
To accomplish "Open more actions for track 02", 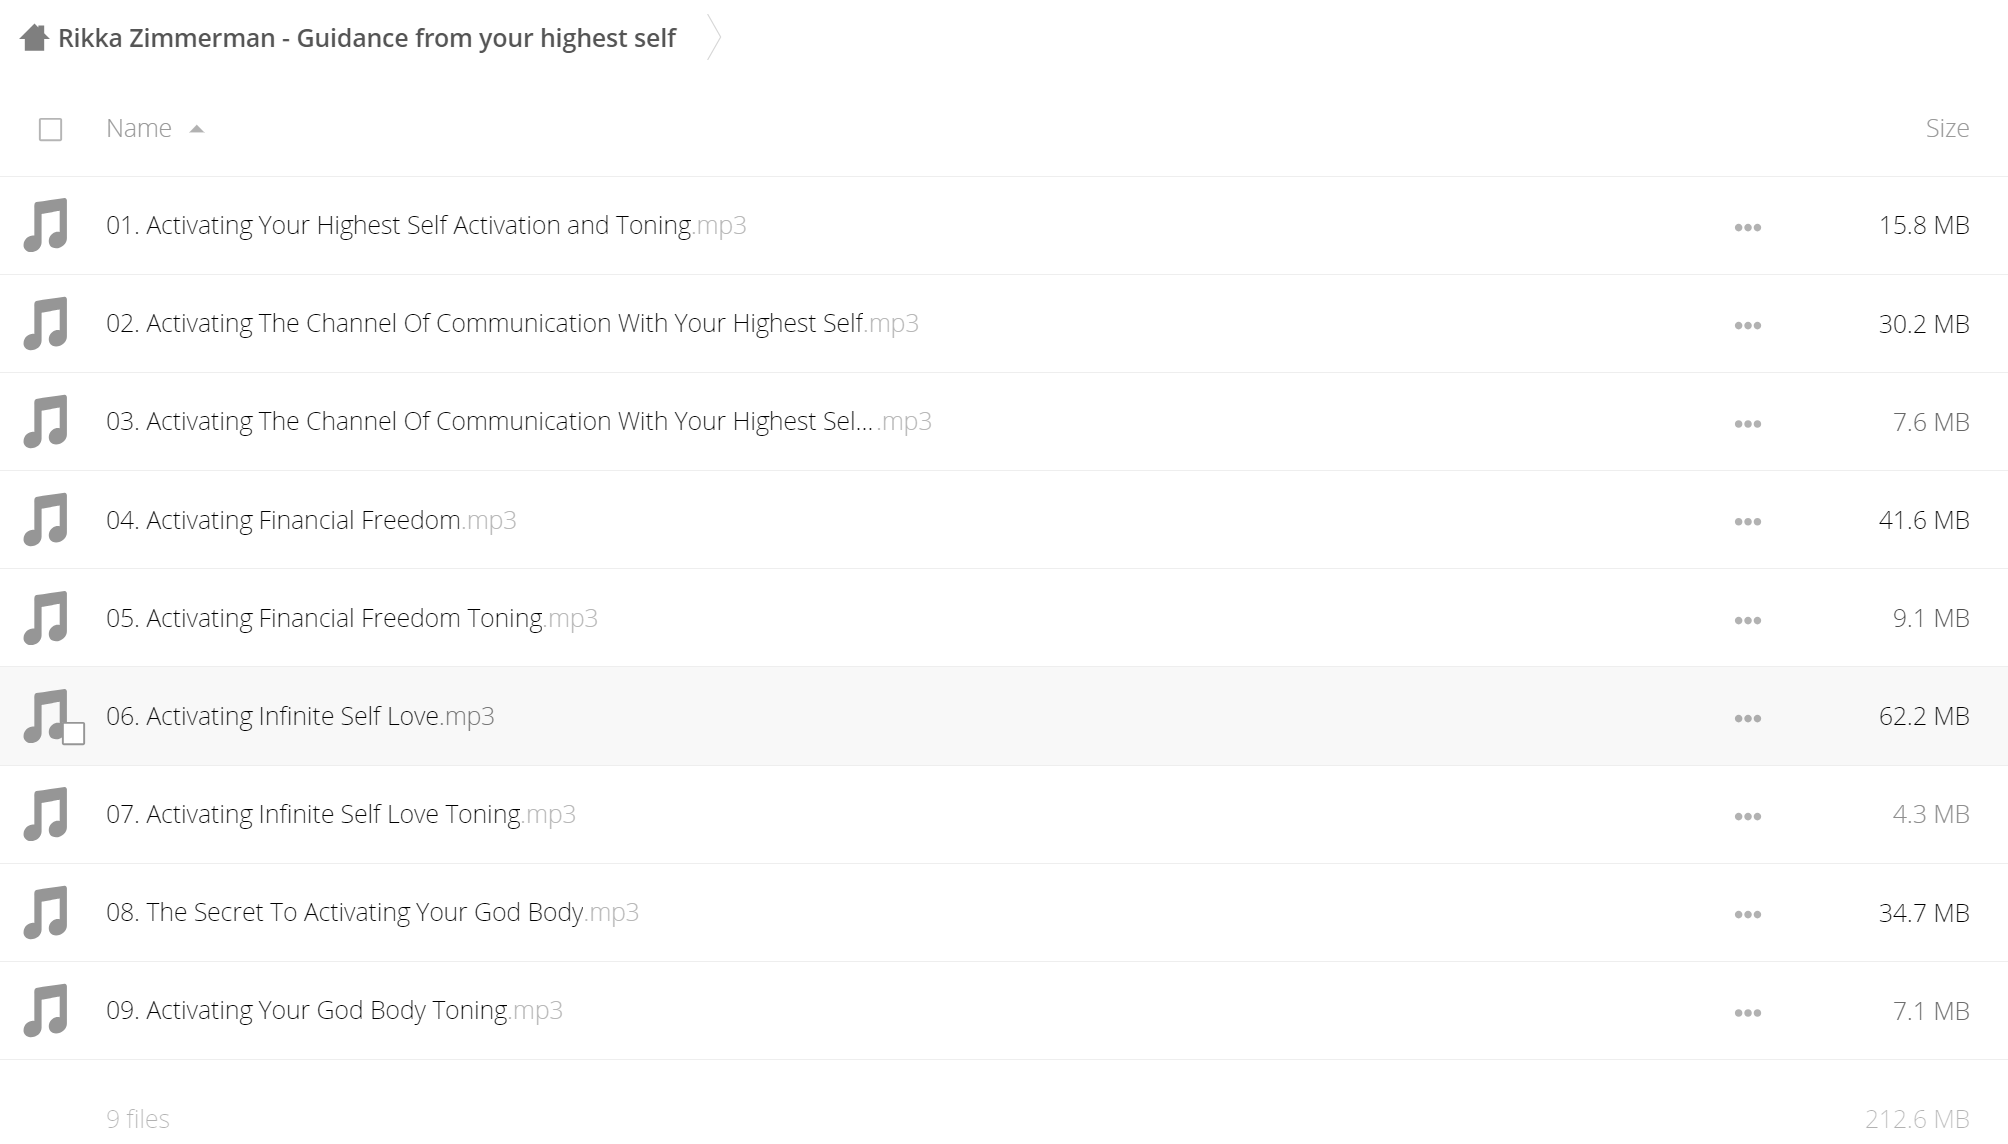I will 1747,325.
